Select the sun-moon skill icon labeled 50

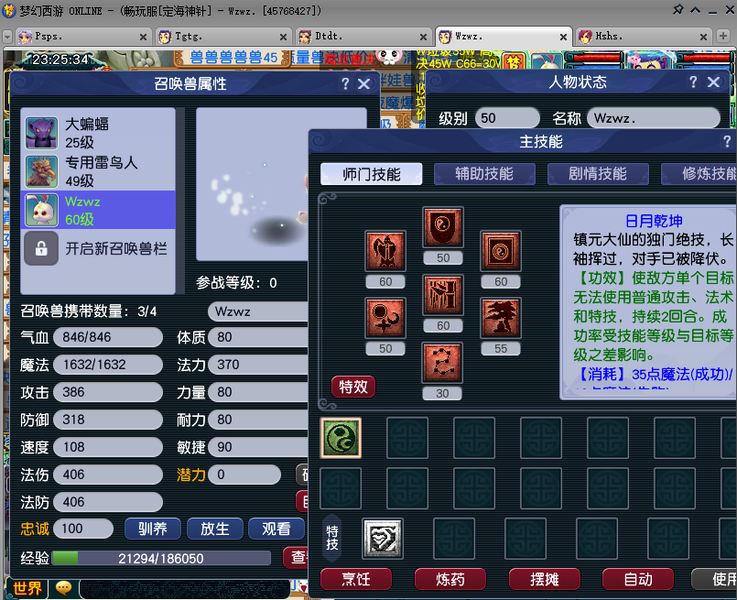coord(385,318)
